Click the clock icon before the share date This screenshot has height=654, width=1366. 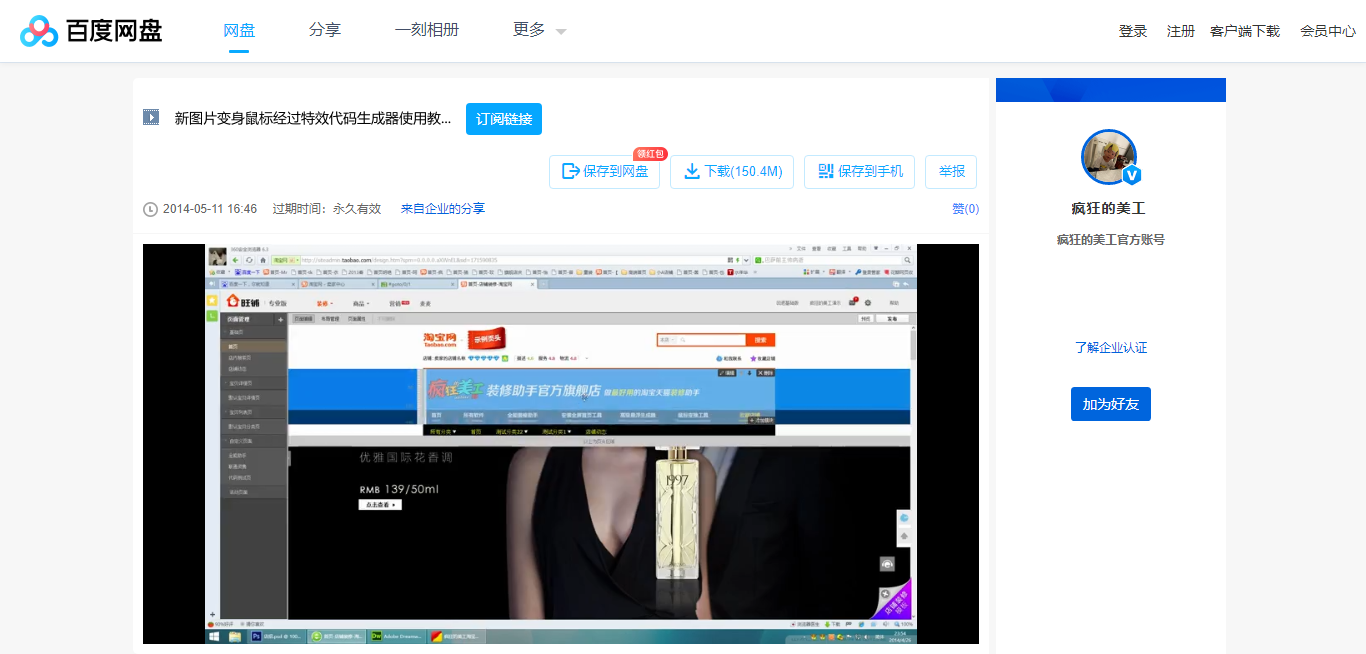coord(150,208)
